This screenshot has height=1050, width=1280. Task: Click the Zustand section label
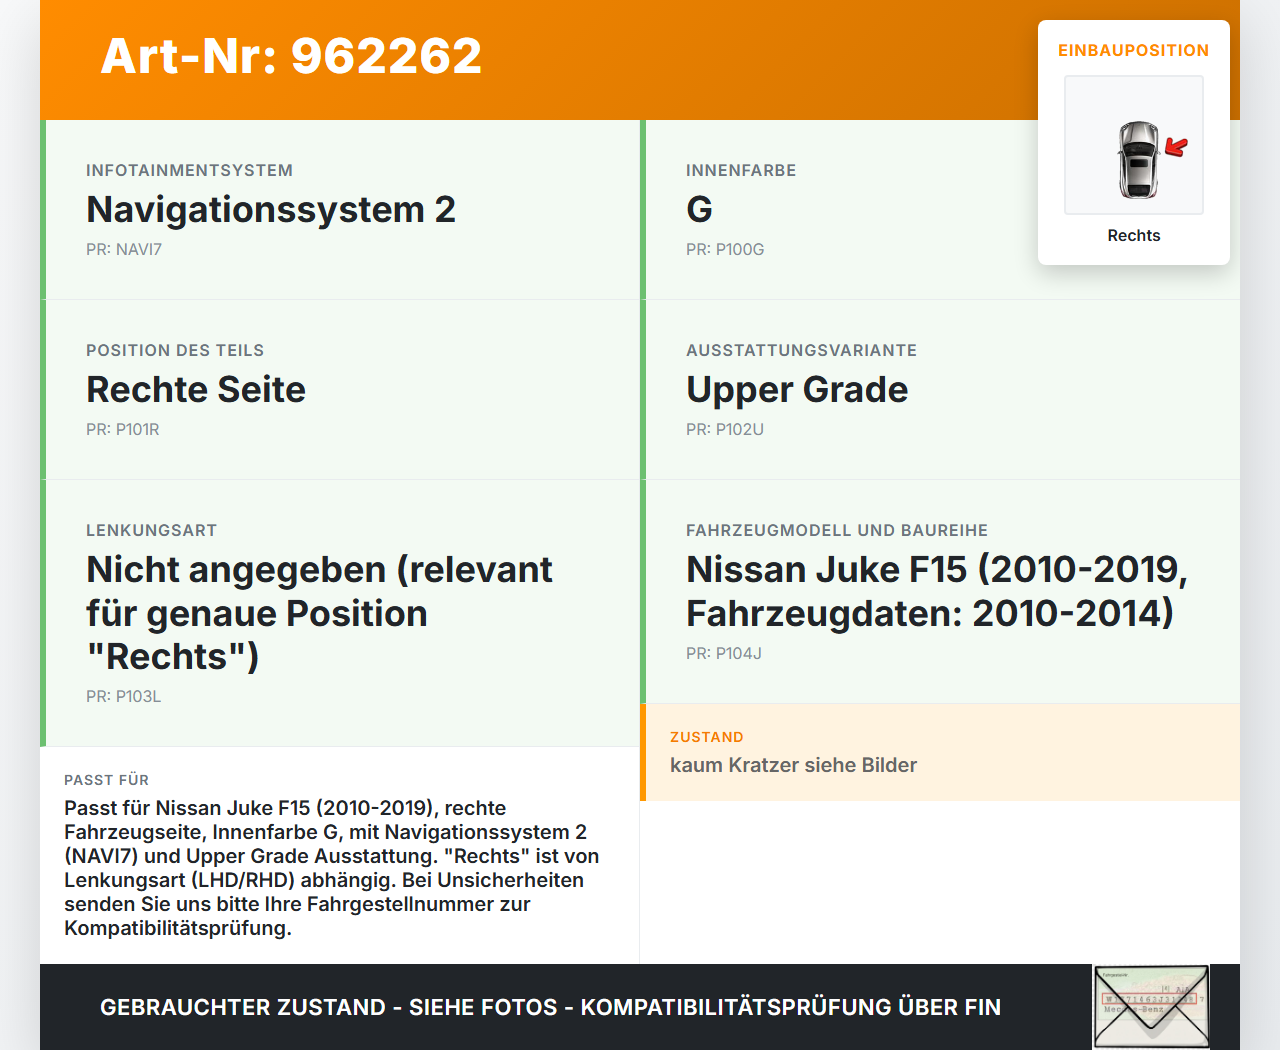pos(706,737)
